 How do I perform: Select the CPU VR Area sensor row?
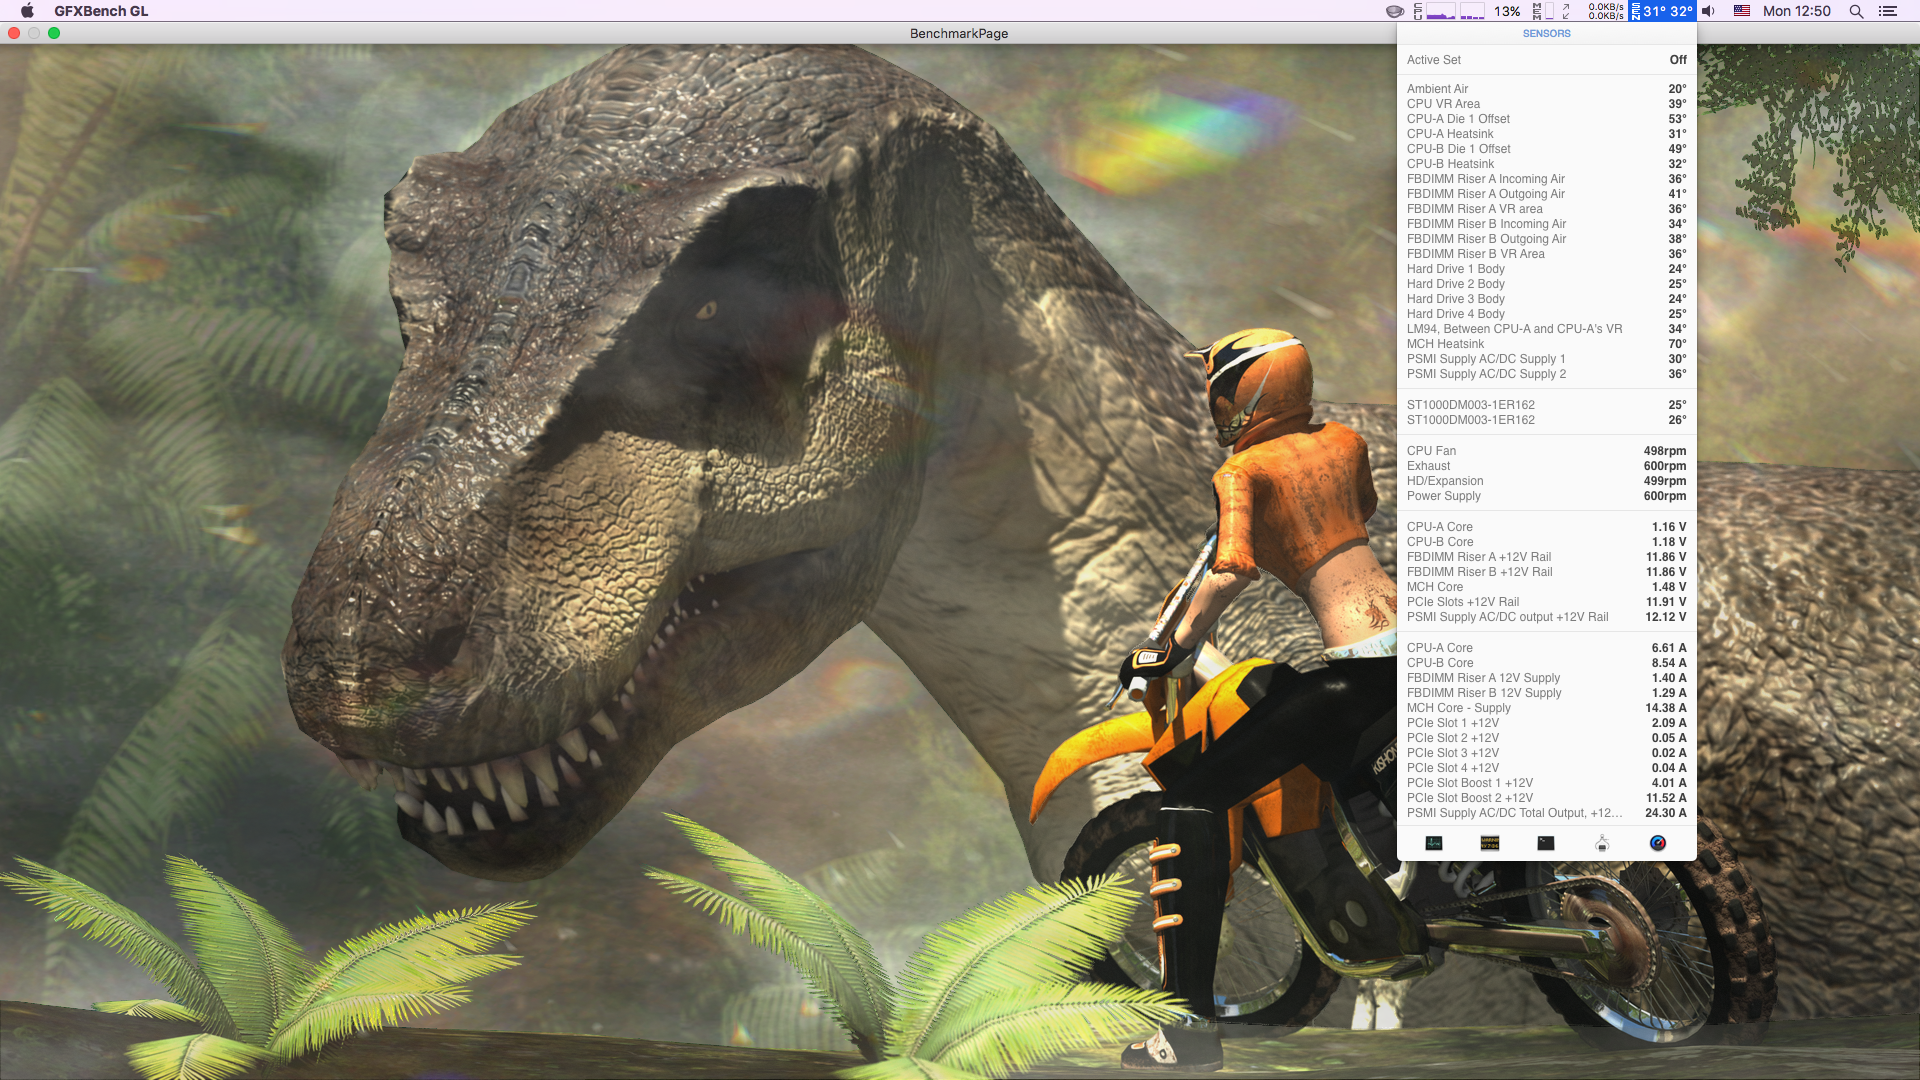click(1546, 104)
